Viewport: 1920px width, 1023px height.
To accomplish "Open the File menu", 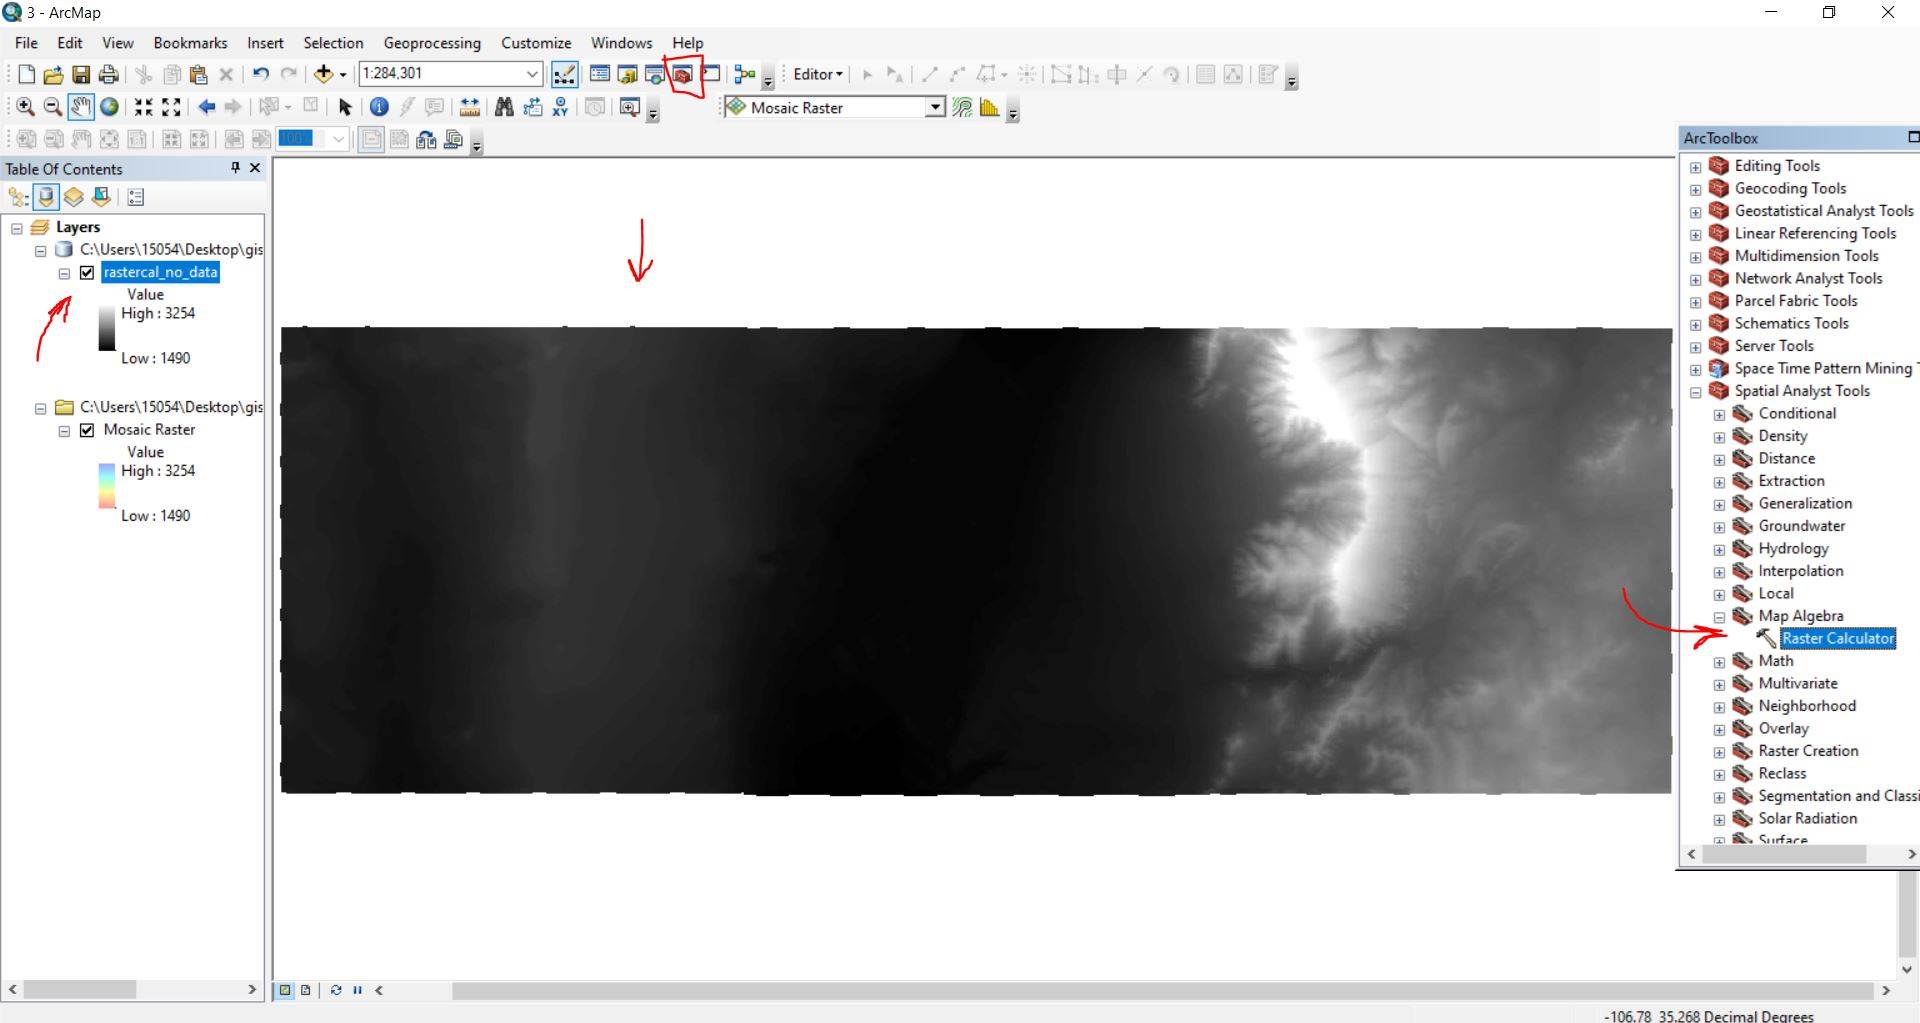I will coord(27,43).
